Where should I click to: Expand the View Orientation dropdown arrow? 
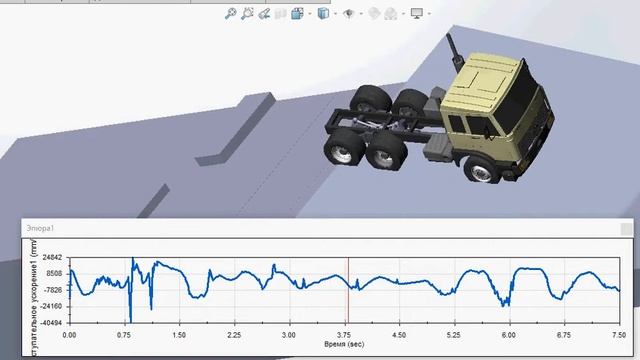click(x=309, y=14)
